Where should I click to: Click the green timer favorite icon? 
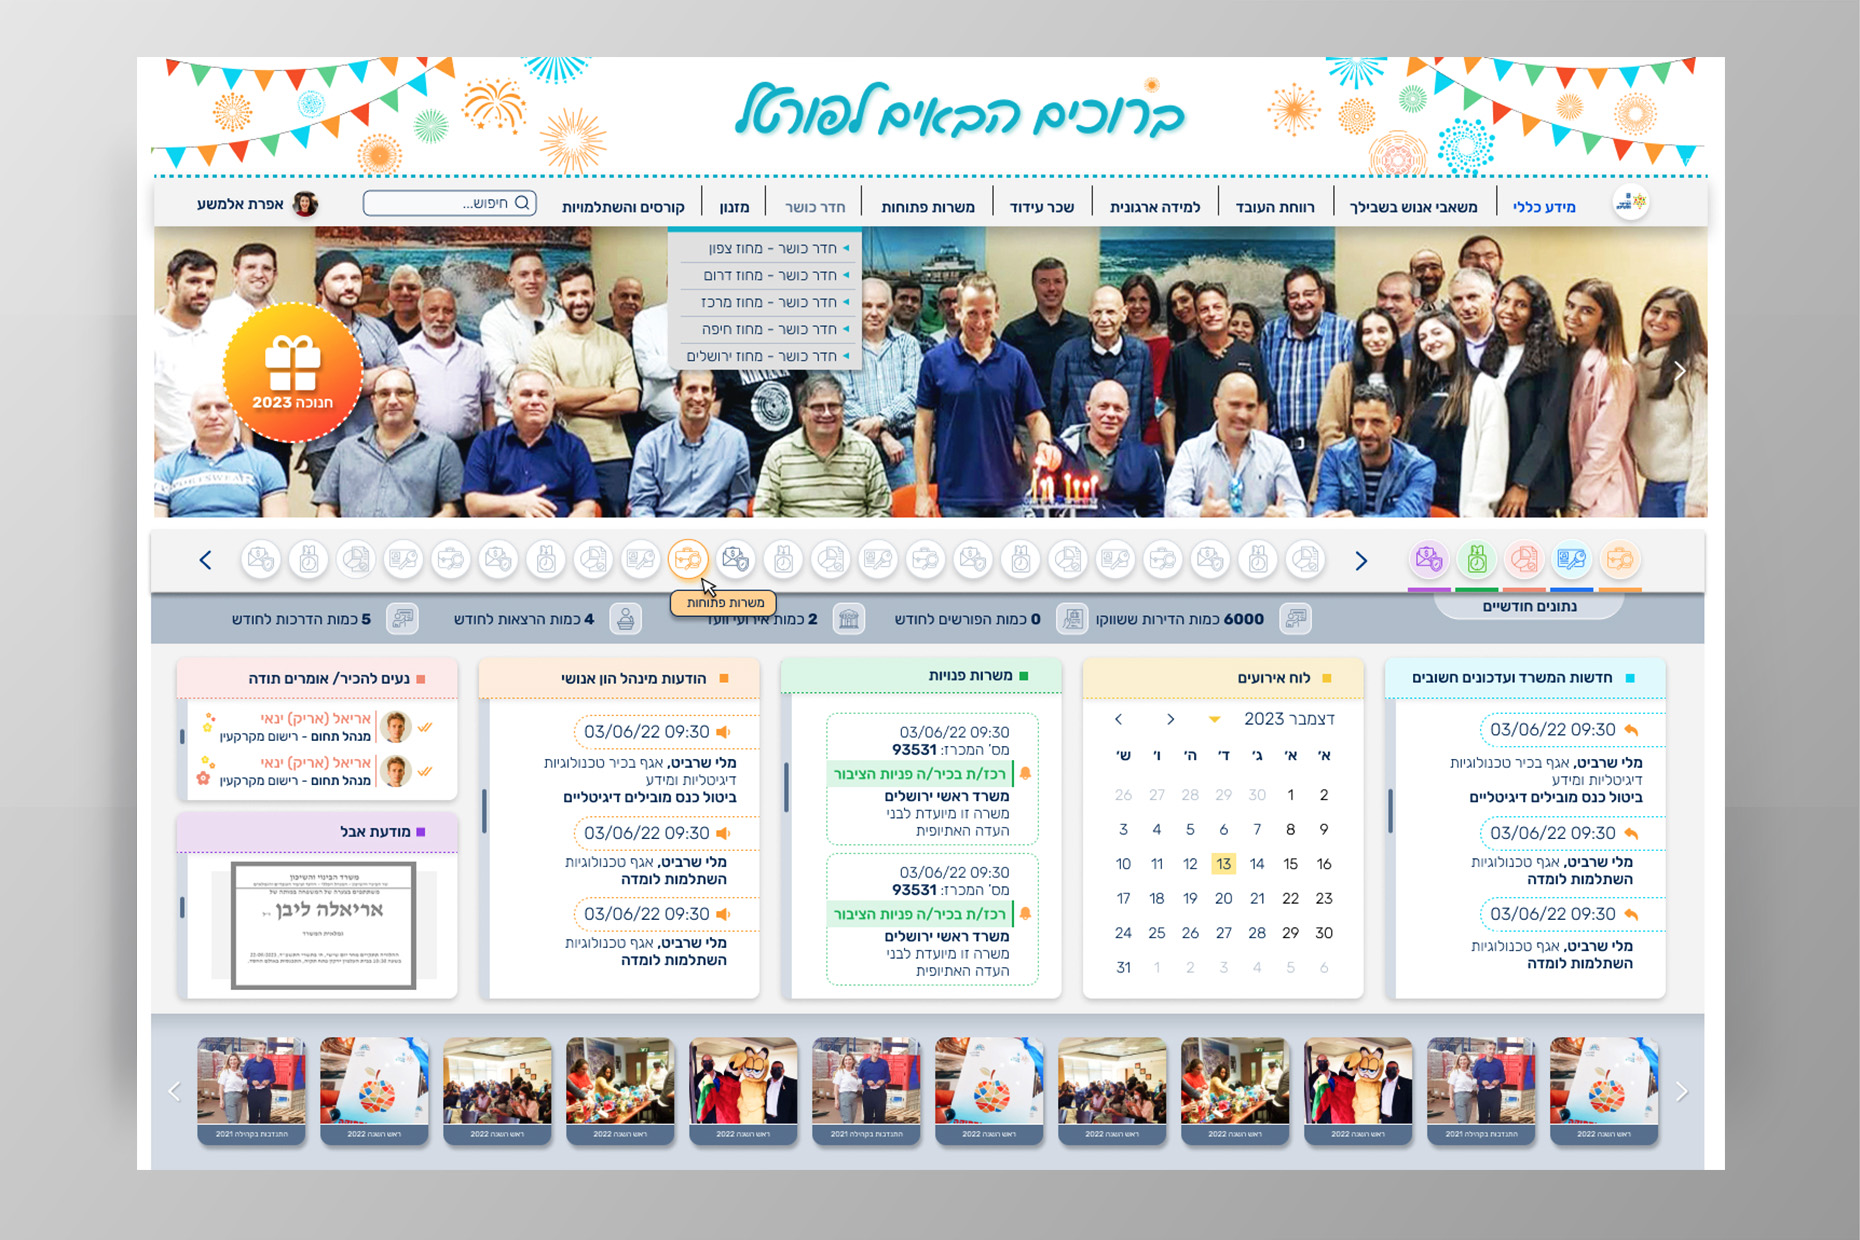pyautogui.click(x=1476, y=560)
